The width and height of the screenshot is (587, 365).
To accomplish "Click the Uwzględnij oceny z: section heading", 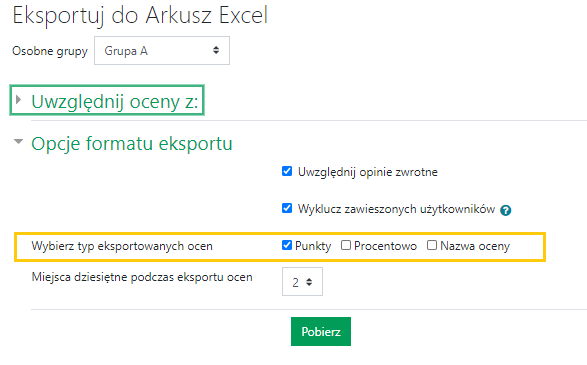I will (x=115, y=101).
